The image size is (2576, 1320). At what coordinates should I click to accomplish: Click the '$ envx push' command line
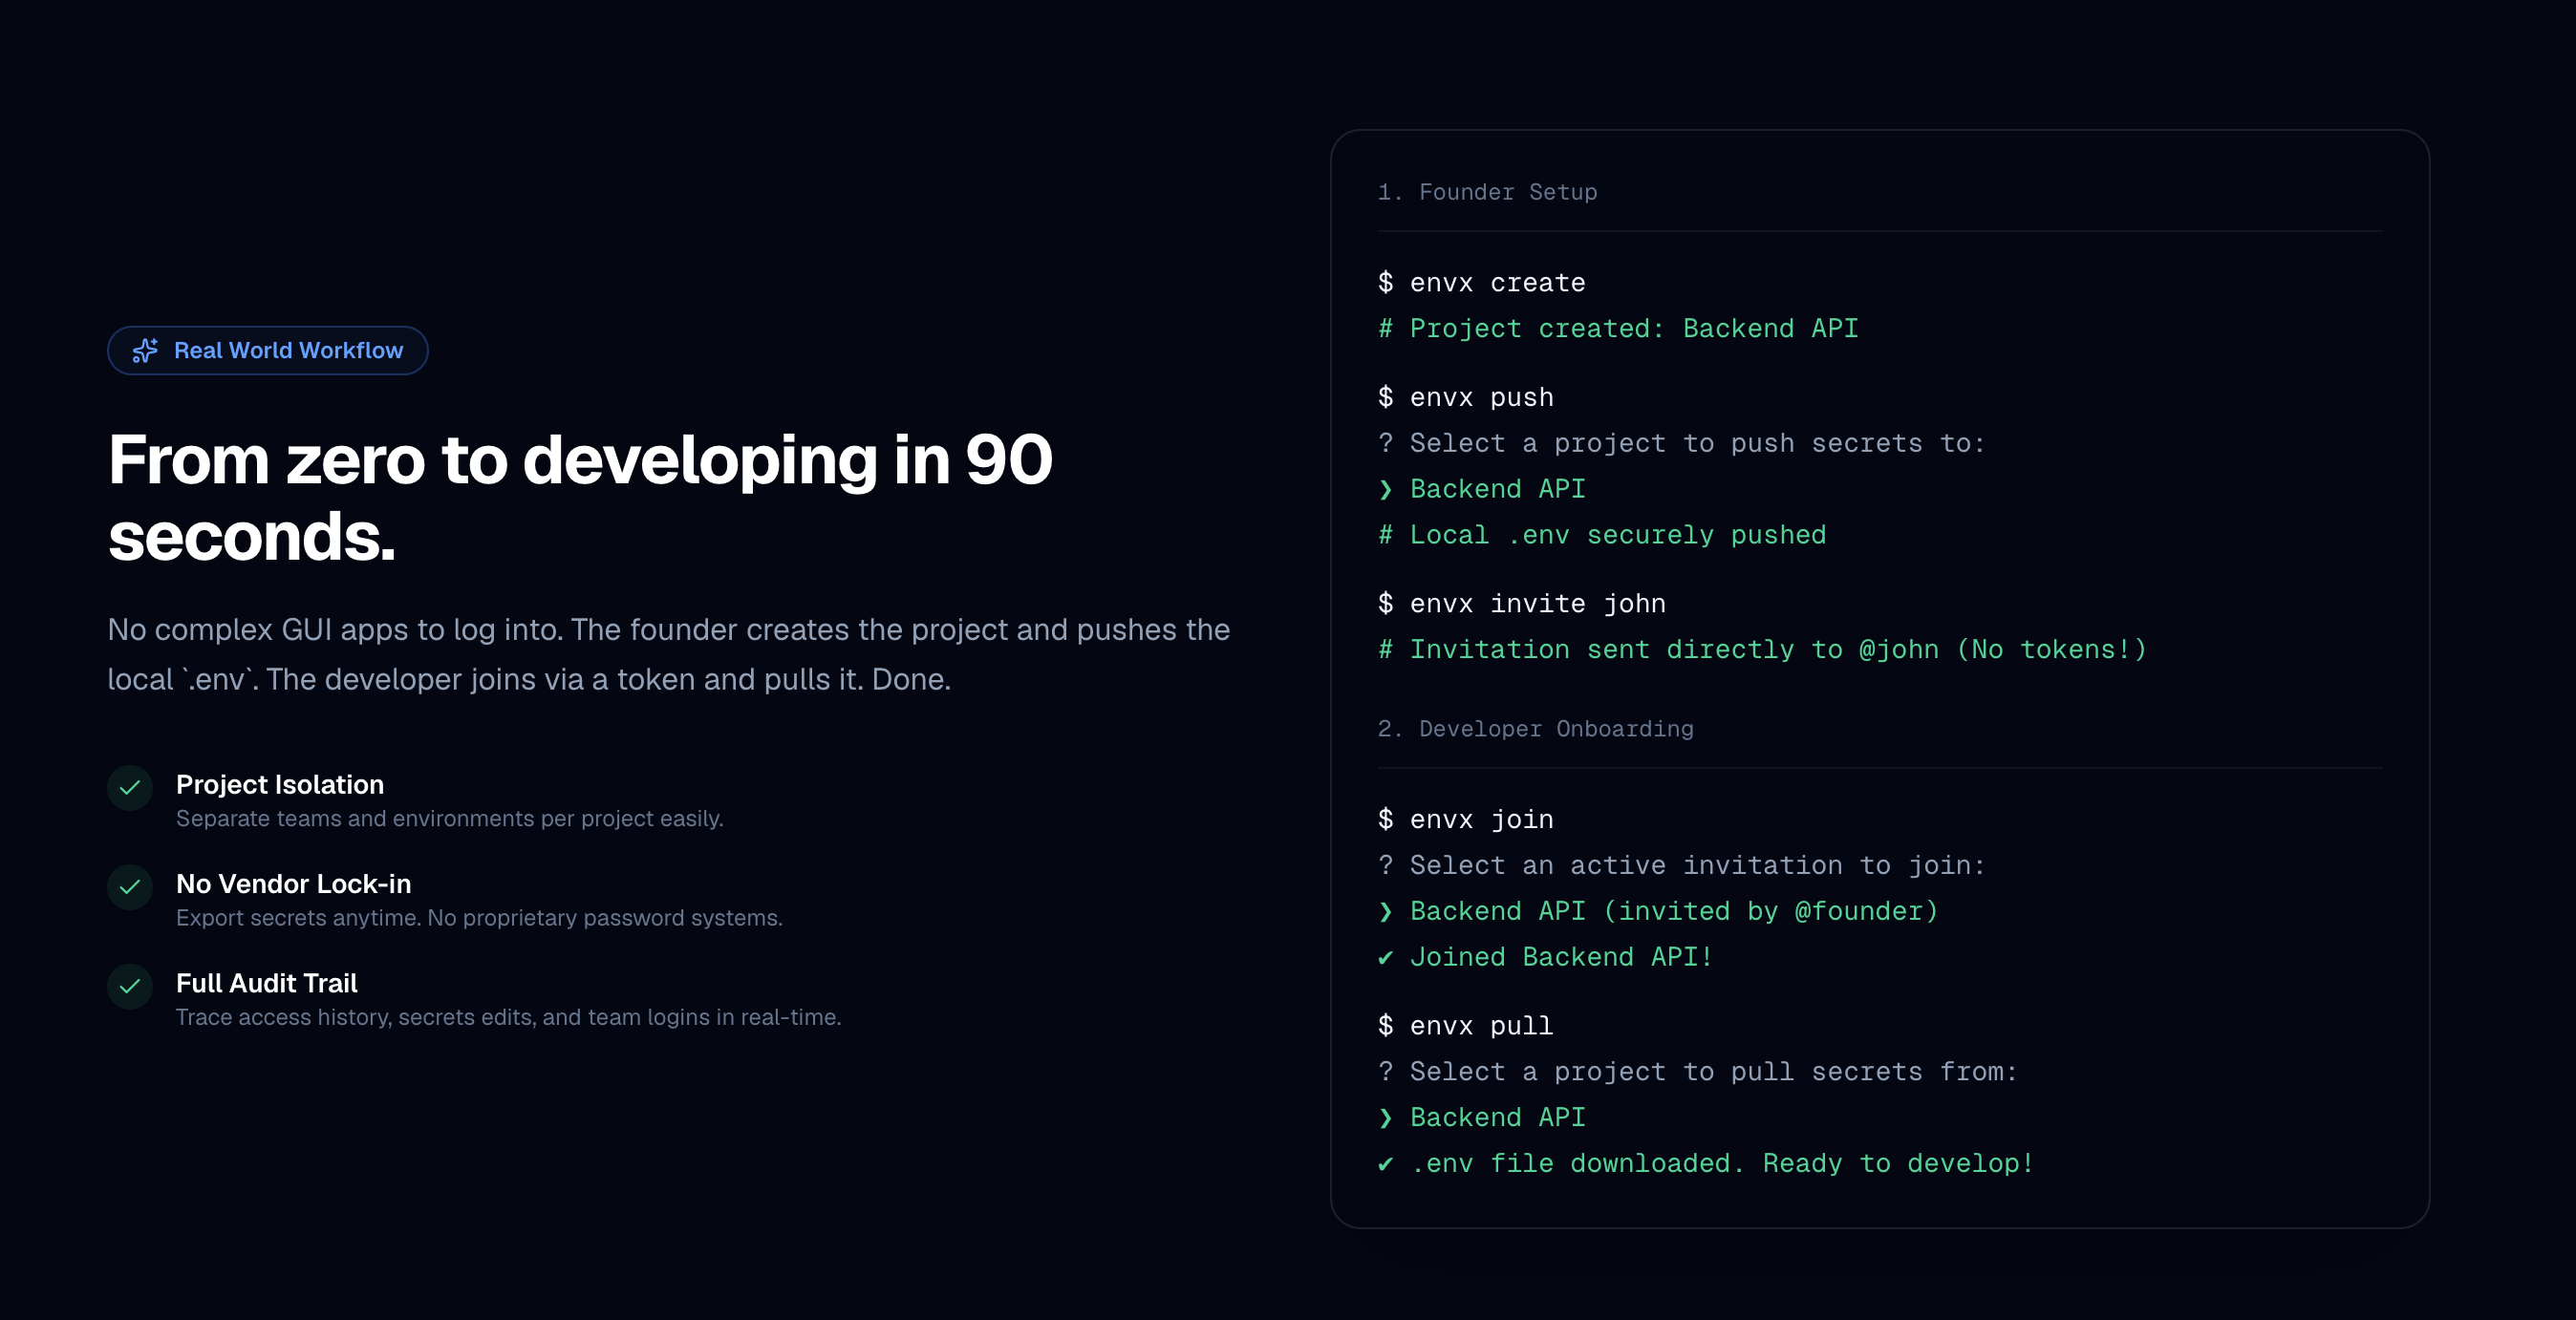[x=1465, y=398]
